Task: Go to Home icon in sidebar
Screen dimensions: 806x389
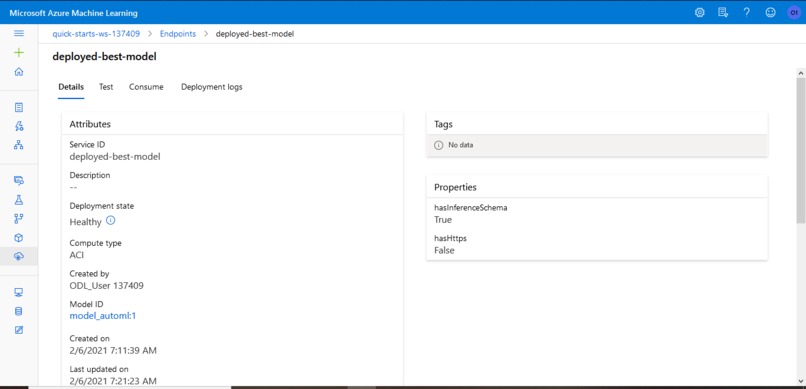Action: (x=19, y=72)
